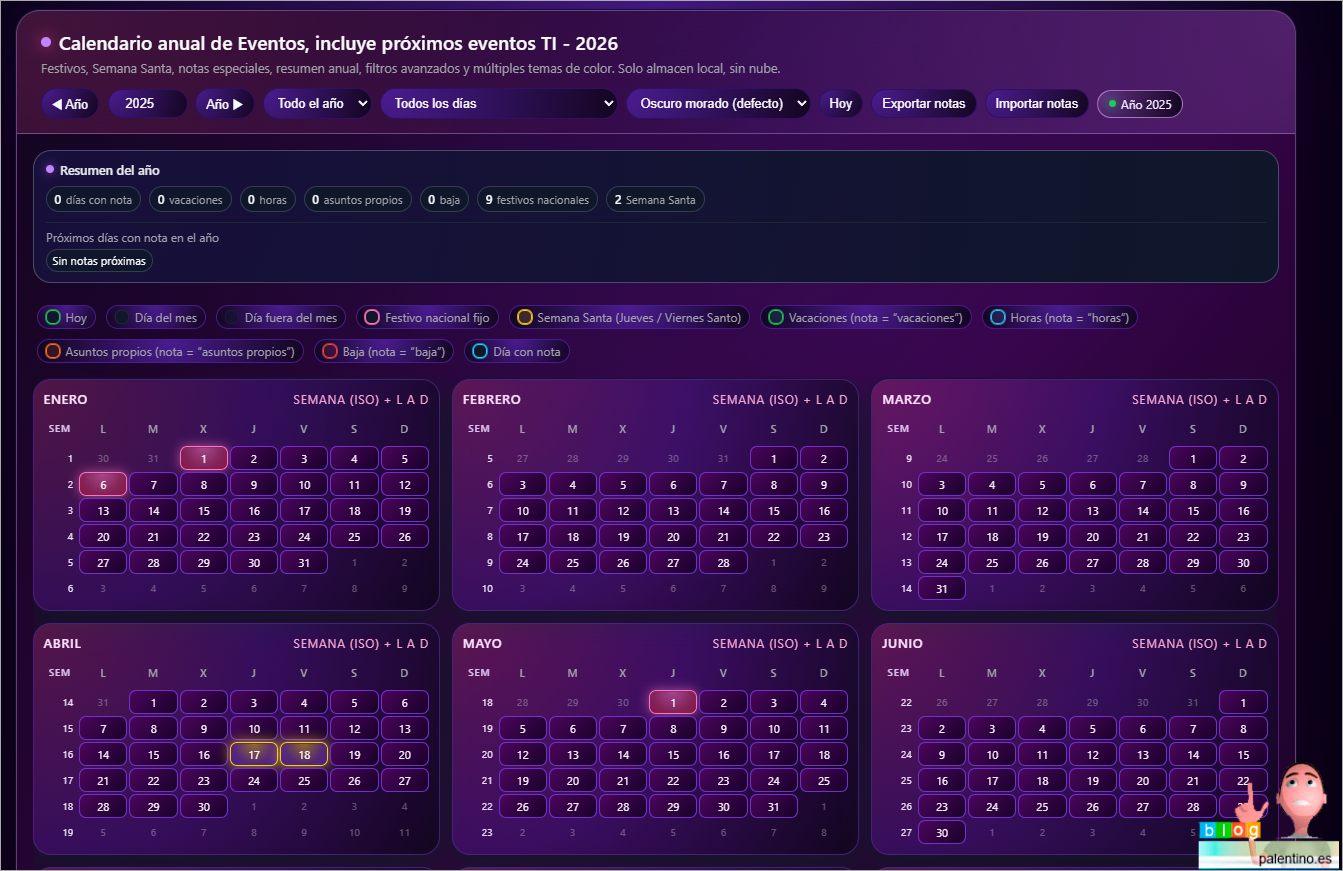This screenshot has width=1343, height=871.
Task: Open the Todo el año dropdown
Action: click(317, 104)
